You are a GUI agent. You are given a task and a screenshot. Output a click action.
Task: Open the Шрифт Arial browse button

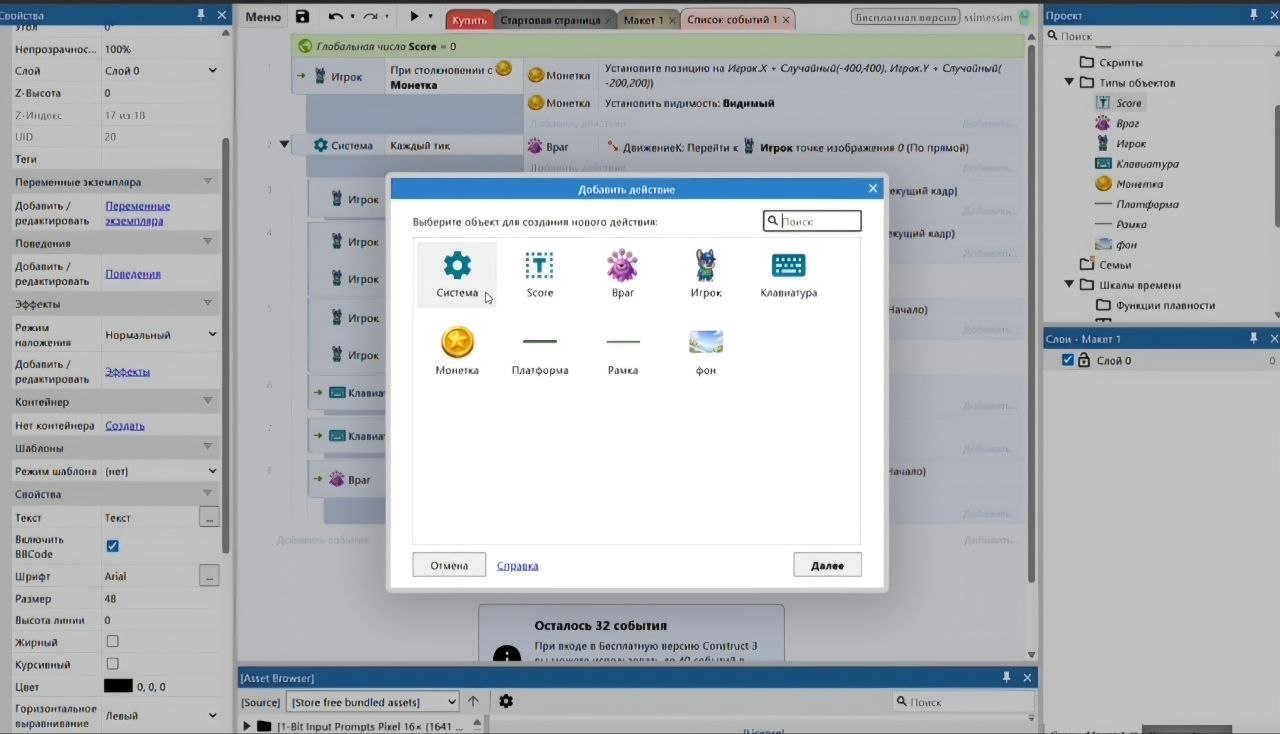pyautogui.click(x=209, y=576)
